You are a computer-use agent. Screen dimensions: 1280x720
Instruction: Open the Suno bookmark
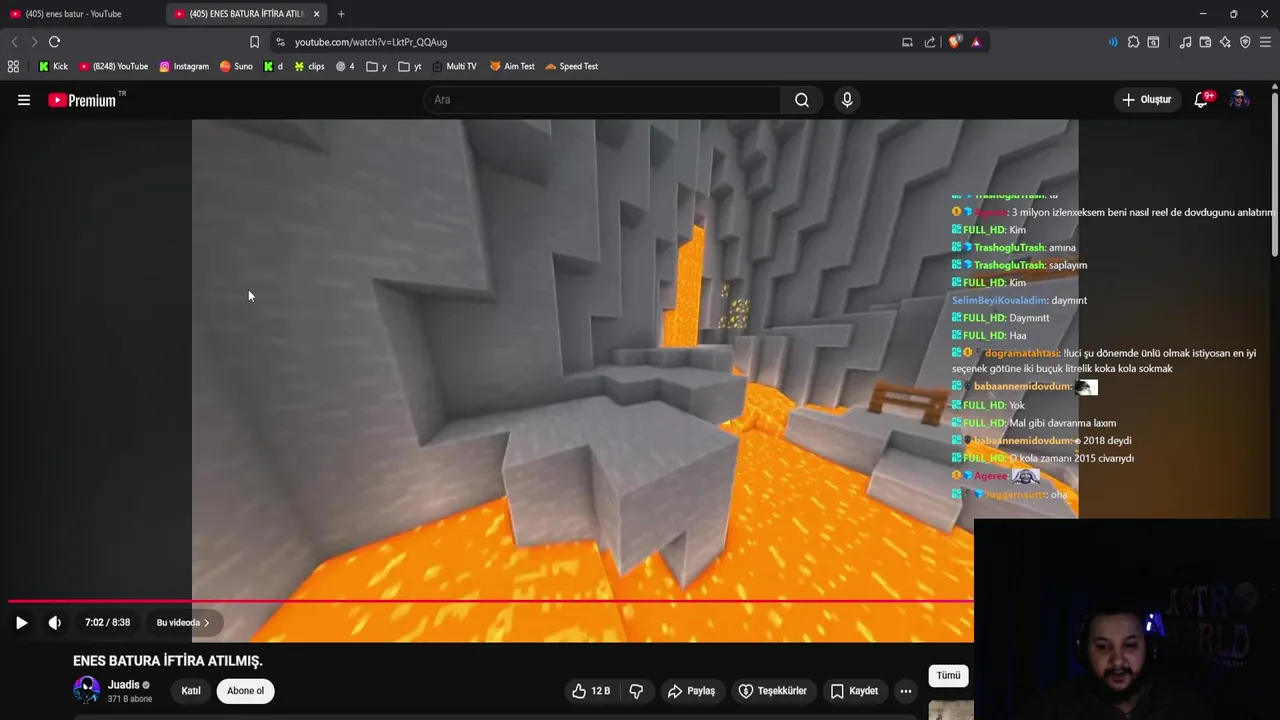pyautogui.click(x=236, y=67)
